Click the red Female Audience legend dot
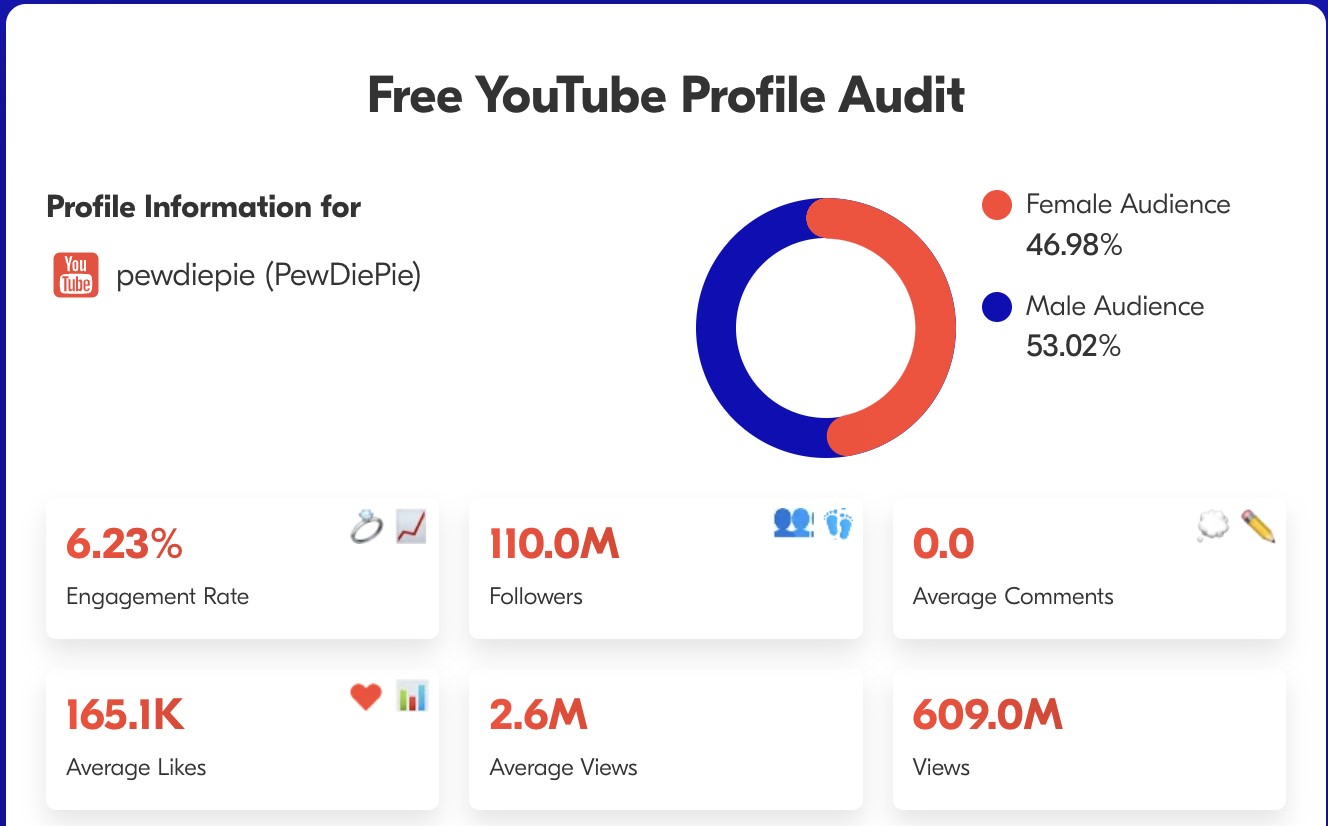 [997, 205]
